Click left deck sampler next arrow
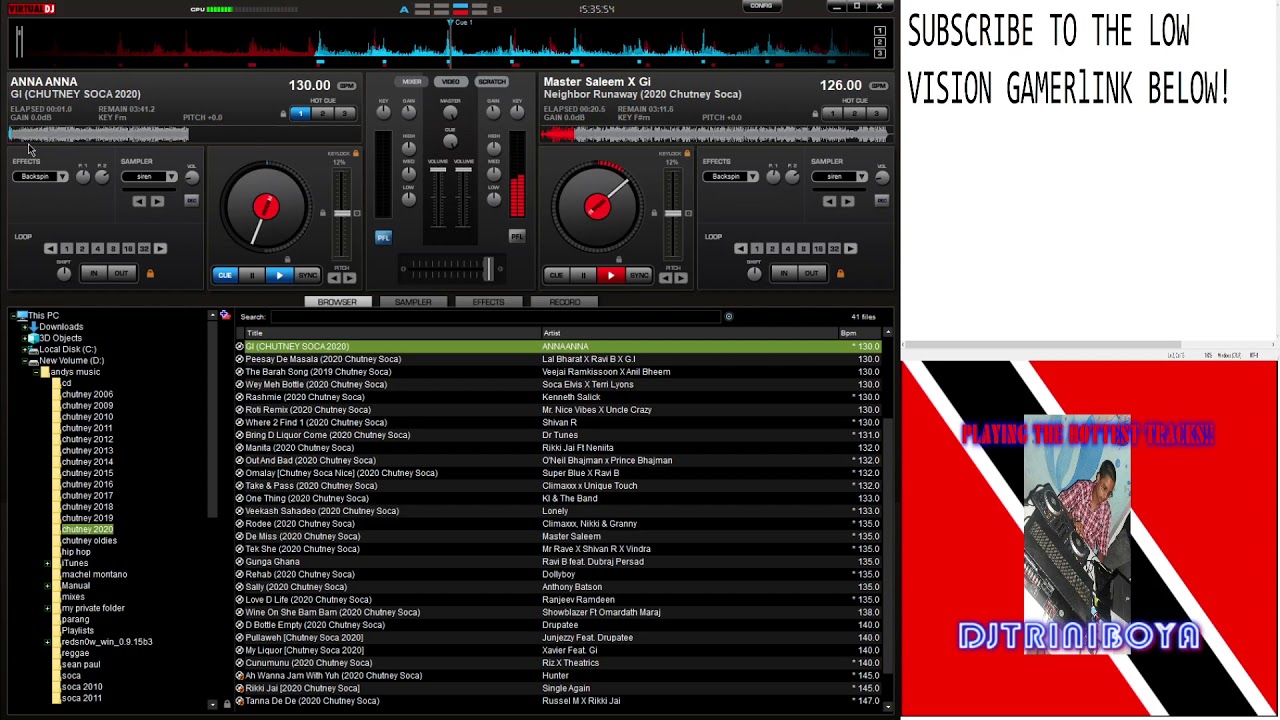Screen dimensions: 1280x720 click(157, 202)
